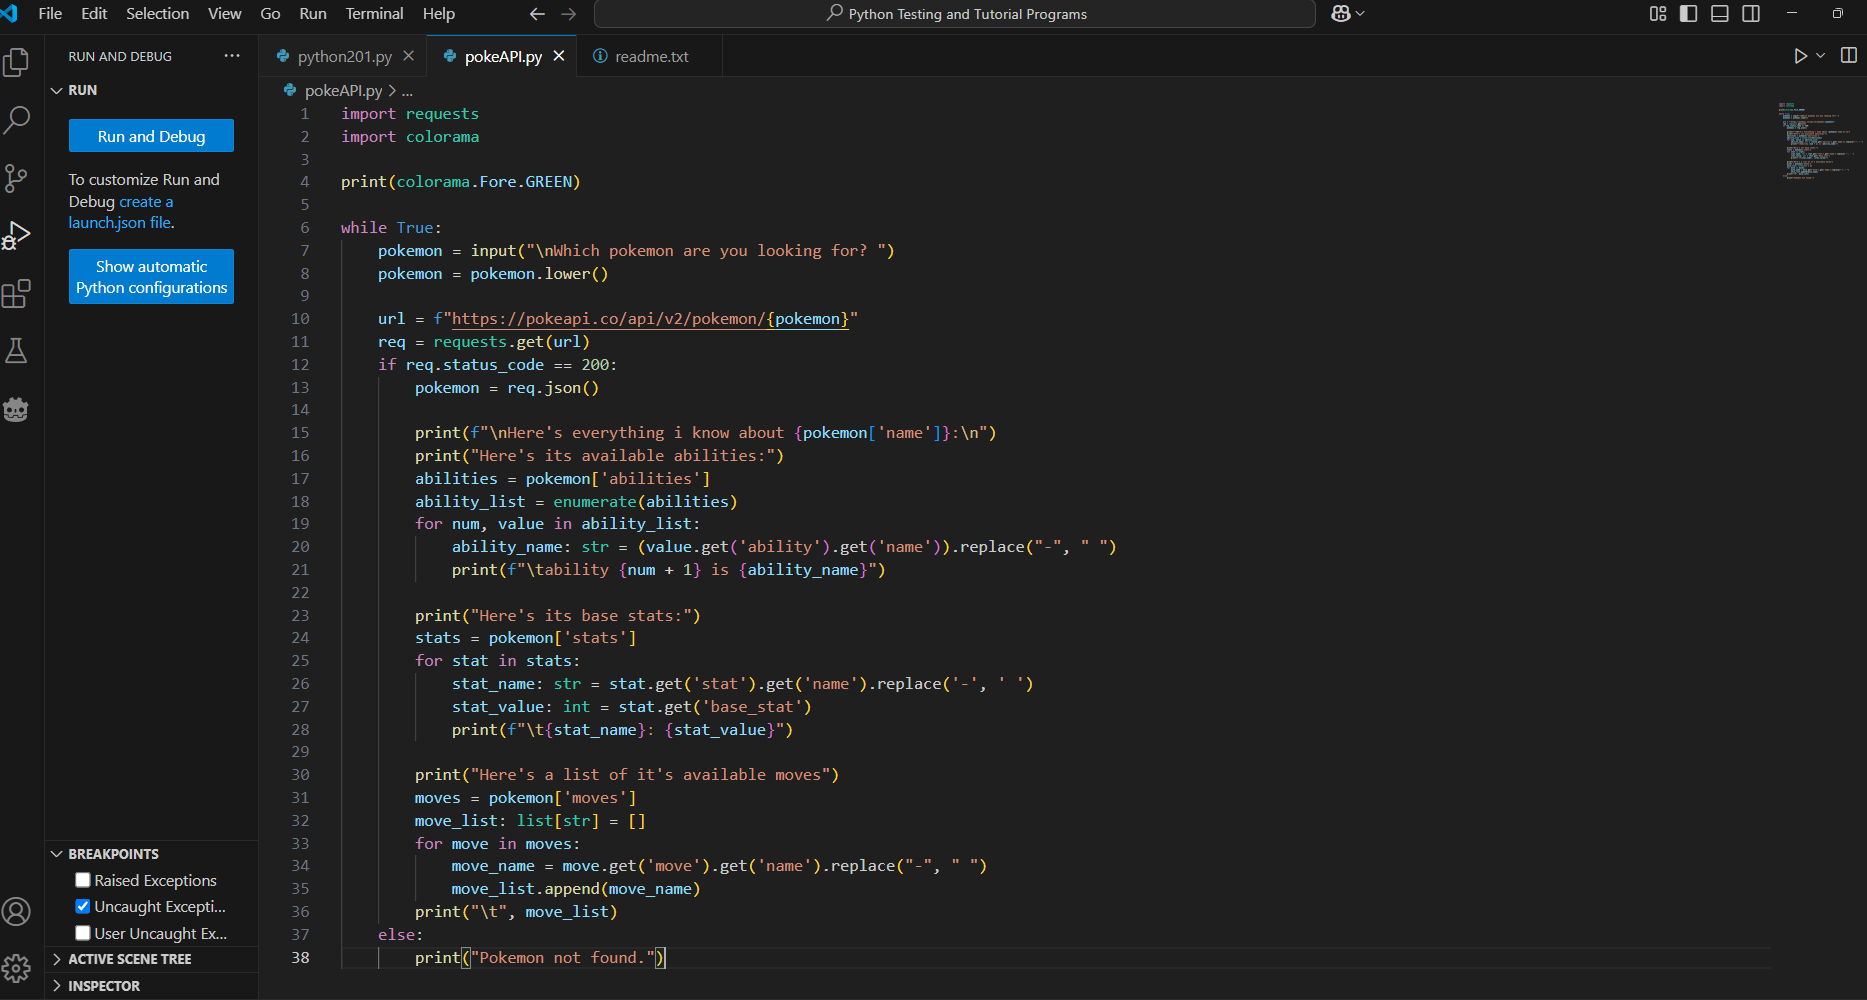
Task: Collapse the BREAKPOINTS section
Action: tap(57, 854)
